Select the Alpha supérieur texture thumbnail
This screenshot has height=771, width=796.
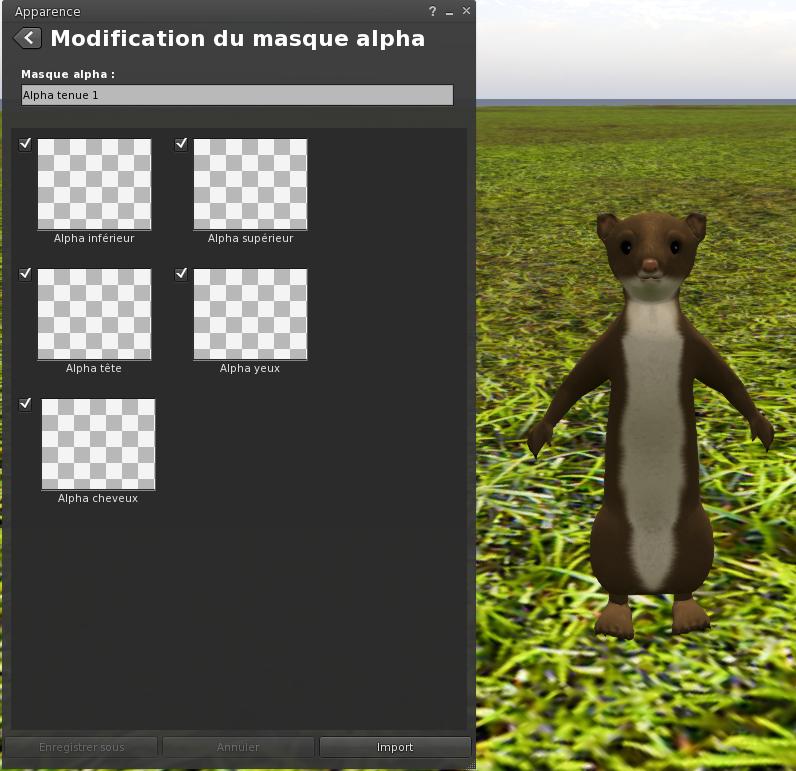click(x=250, y=184)
